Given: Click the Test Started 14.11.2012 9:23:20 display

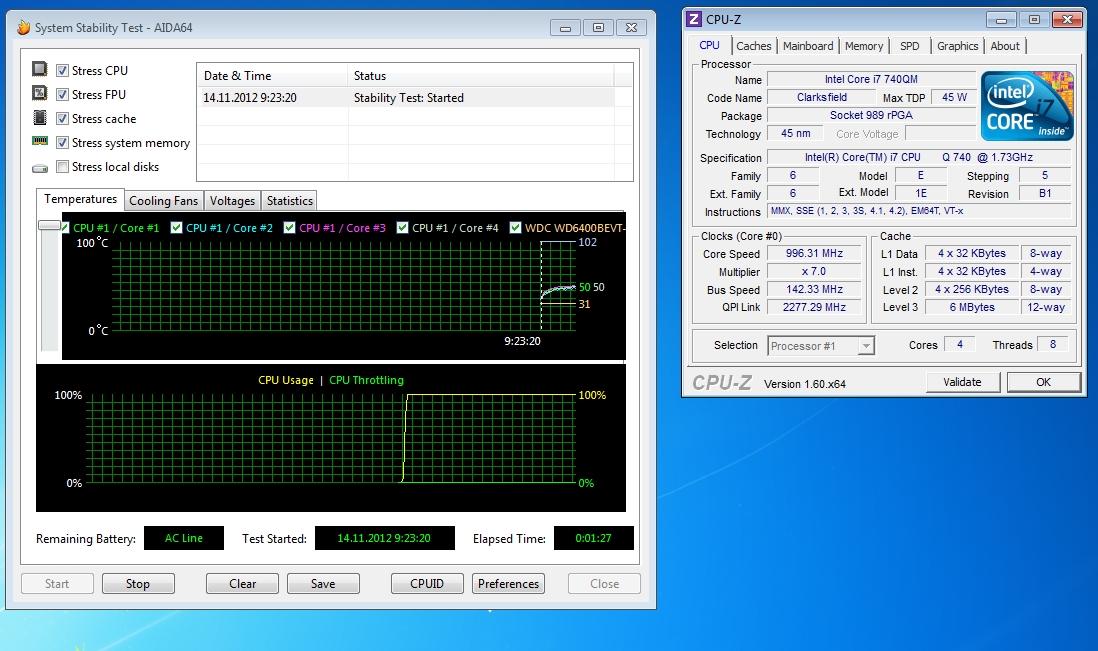Looking at the screenshot, I should [384, 538].
